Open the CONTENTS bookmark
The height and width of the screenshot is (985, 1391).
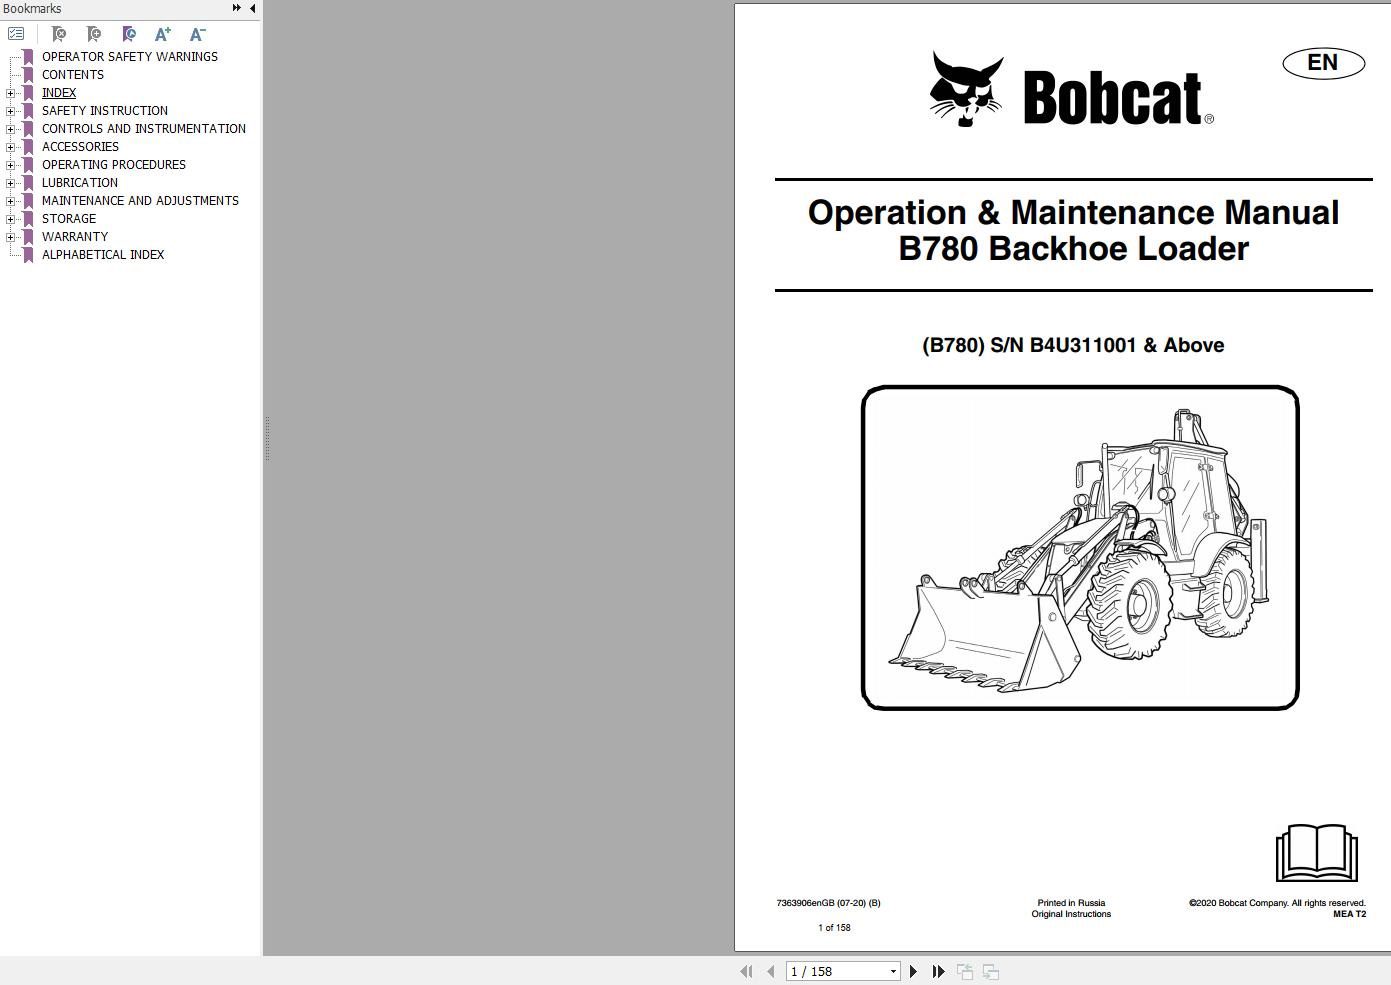pos(73,75)
